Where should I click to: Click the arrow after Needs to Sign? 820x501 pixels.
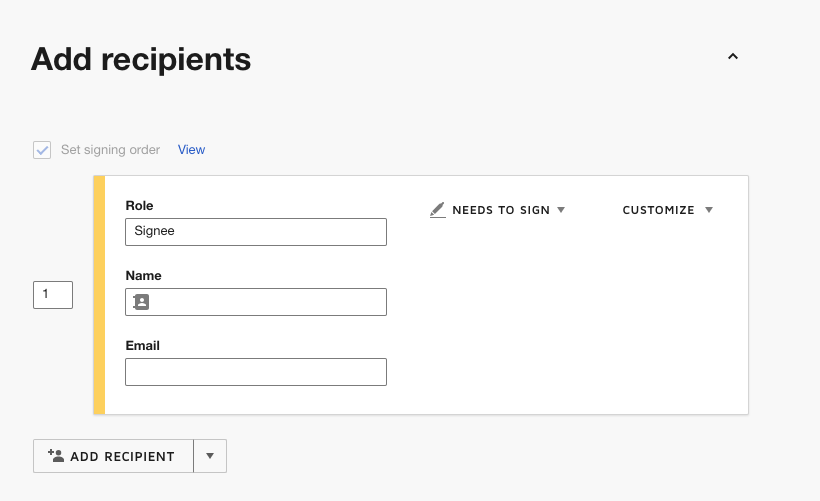coord(561,210)
